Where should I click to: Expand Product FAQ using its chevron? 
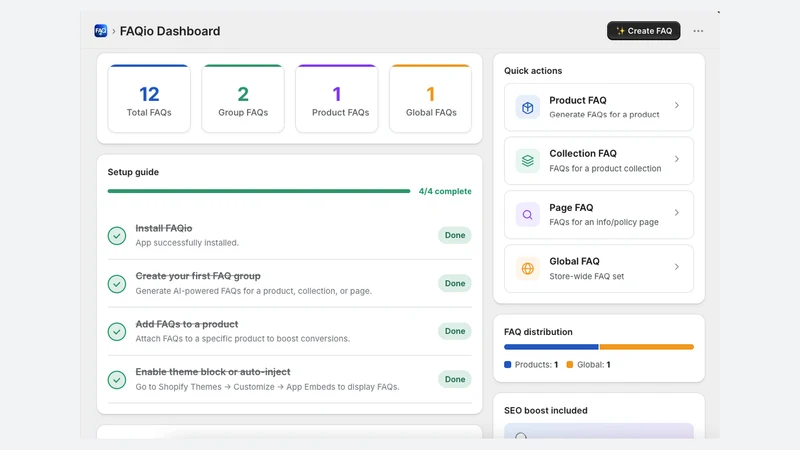(677, 105)
